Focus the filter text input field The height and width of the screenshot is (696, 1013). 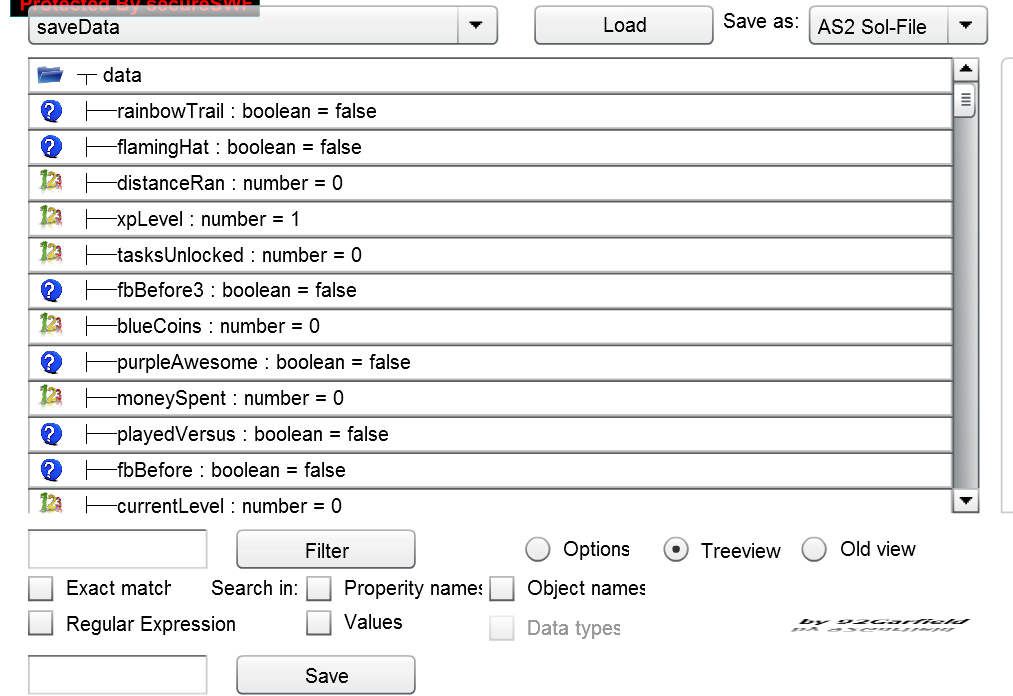118,549
